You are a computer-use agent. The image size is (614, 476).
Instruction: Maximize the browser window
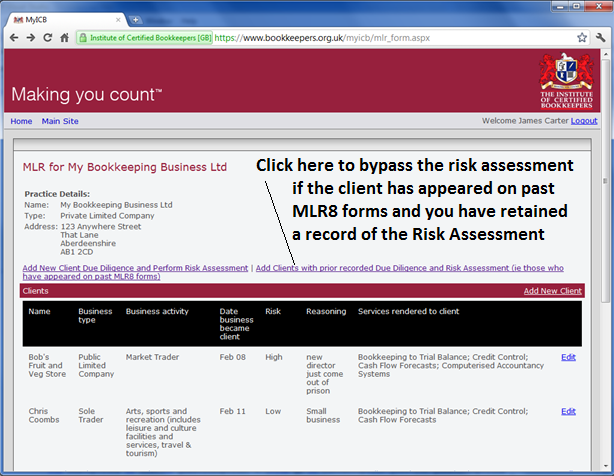[576, 6]
